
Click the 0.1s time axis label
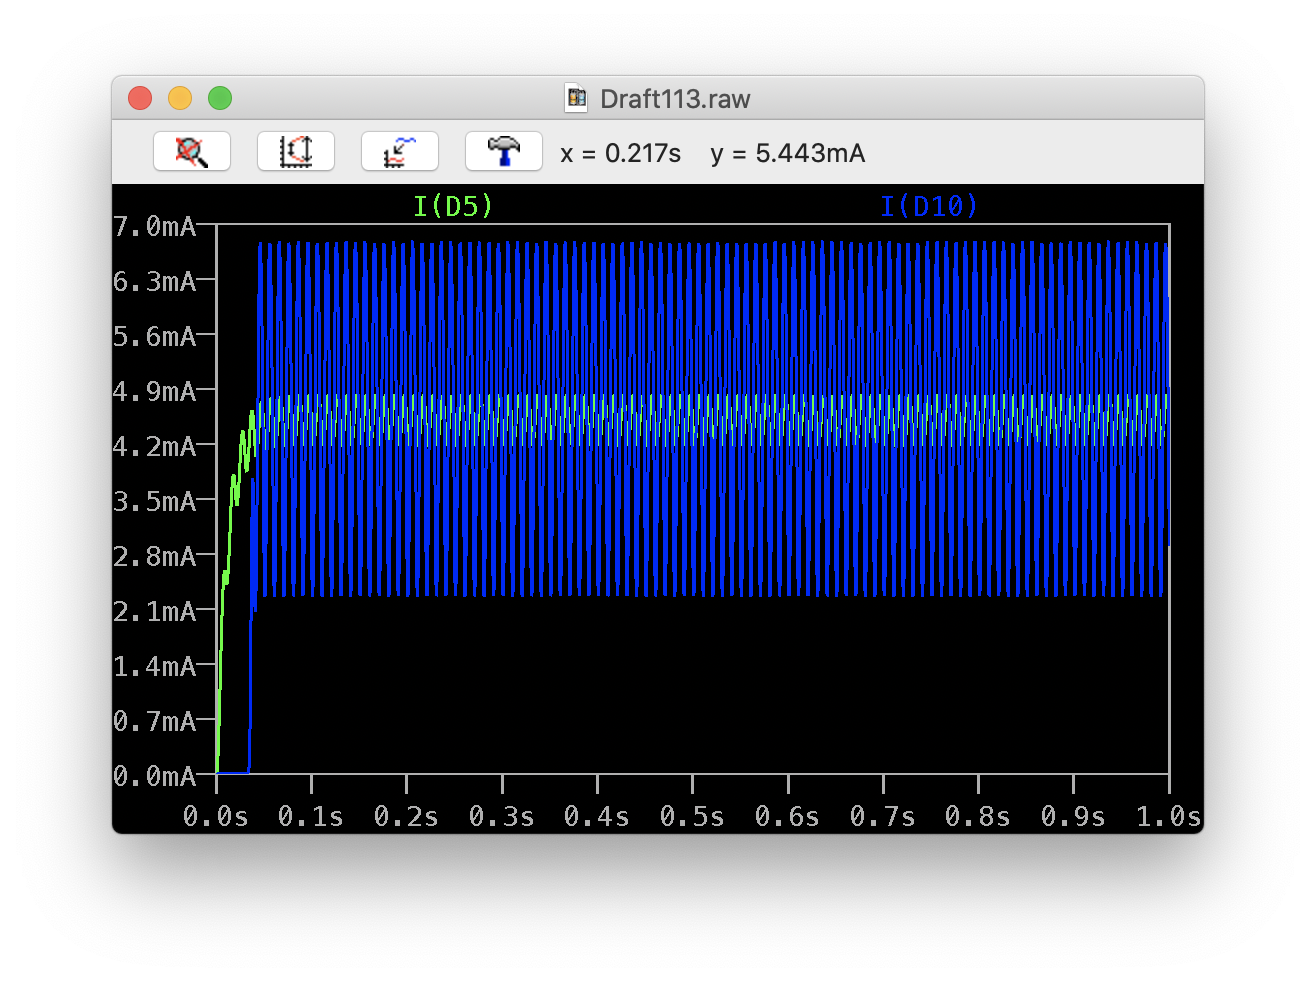(311, 817)
